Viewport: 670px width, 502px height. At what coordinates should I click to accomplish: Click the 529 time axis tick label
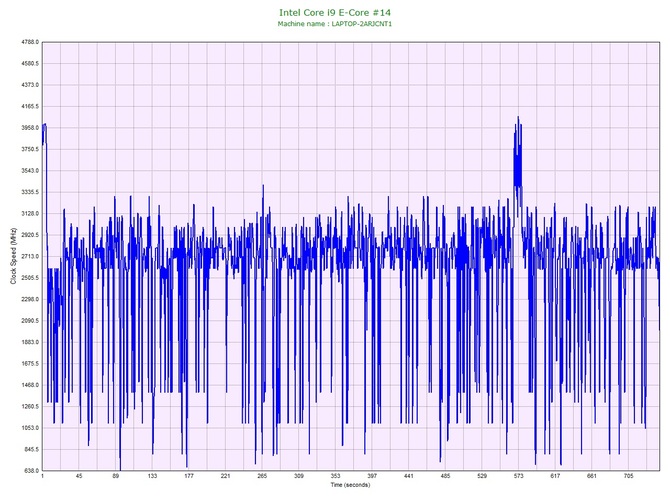pos(482,476)
